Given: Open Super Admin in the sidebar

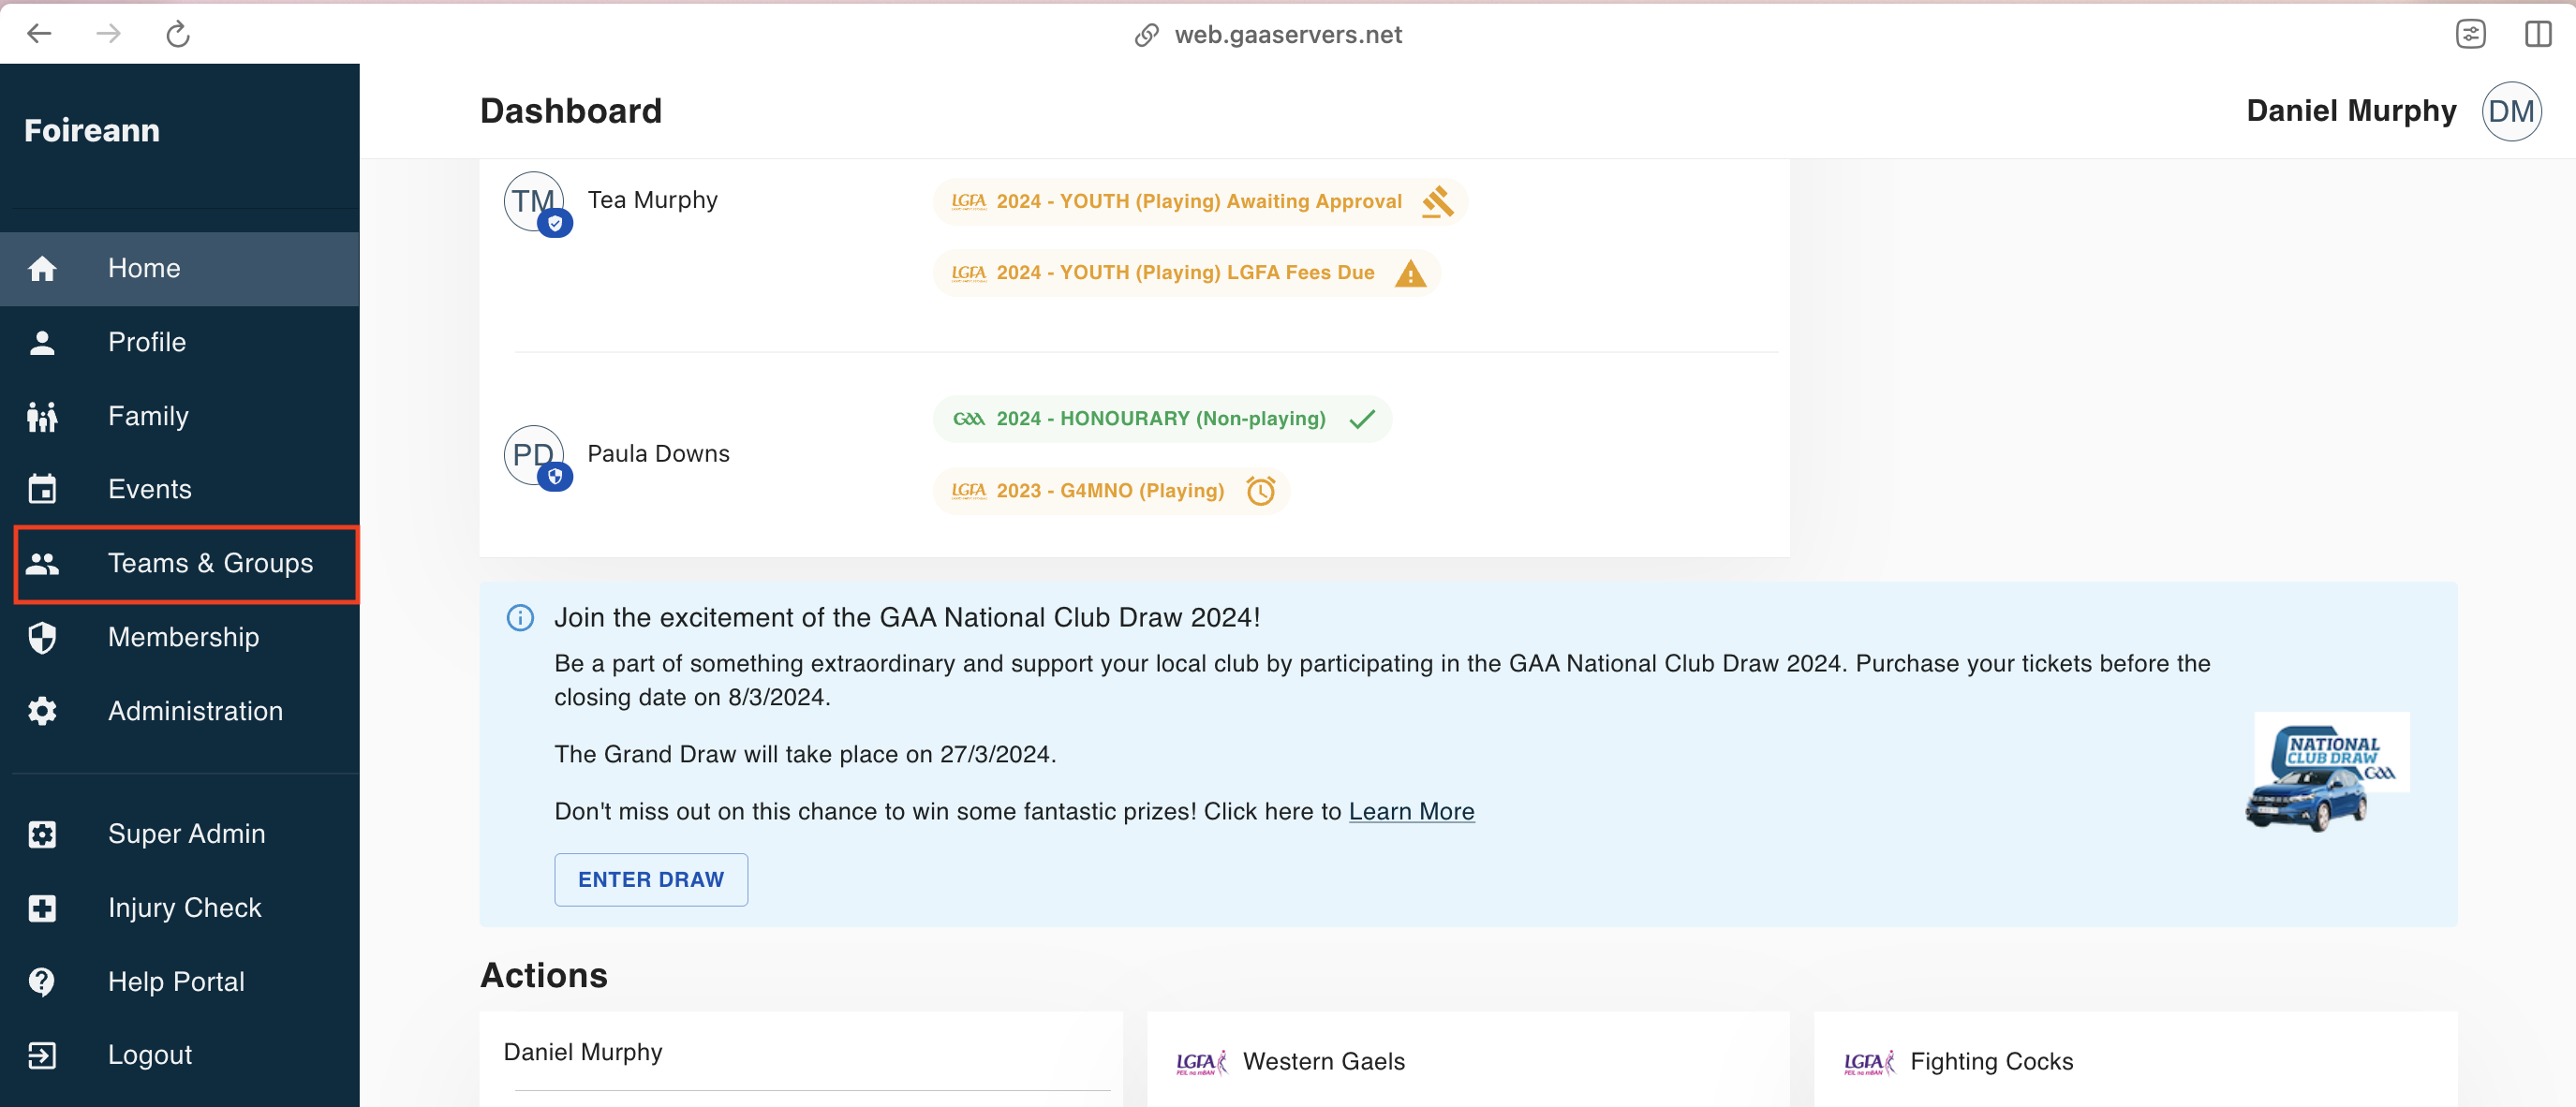Looking at the screenshot, I should tap(180, 834).
